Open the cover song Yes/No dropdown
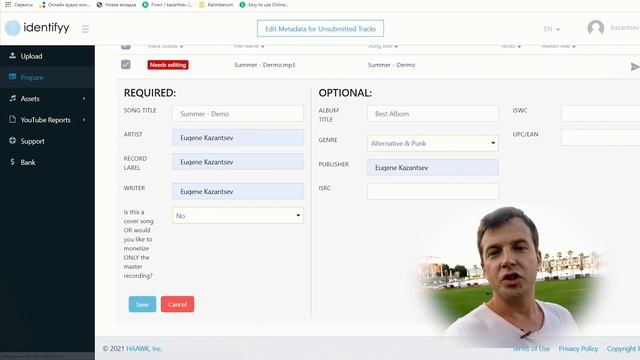 (238, 216)
